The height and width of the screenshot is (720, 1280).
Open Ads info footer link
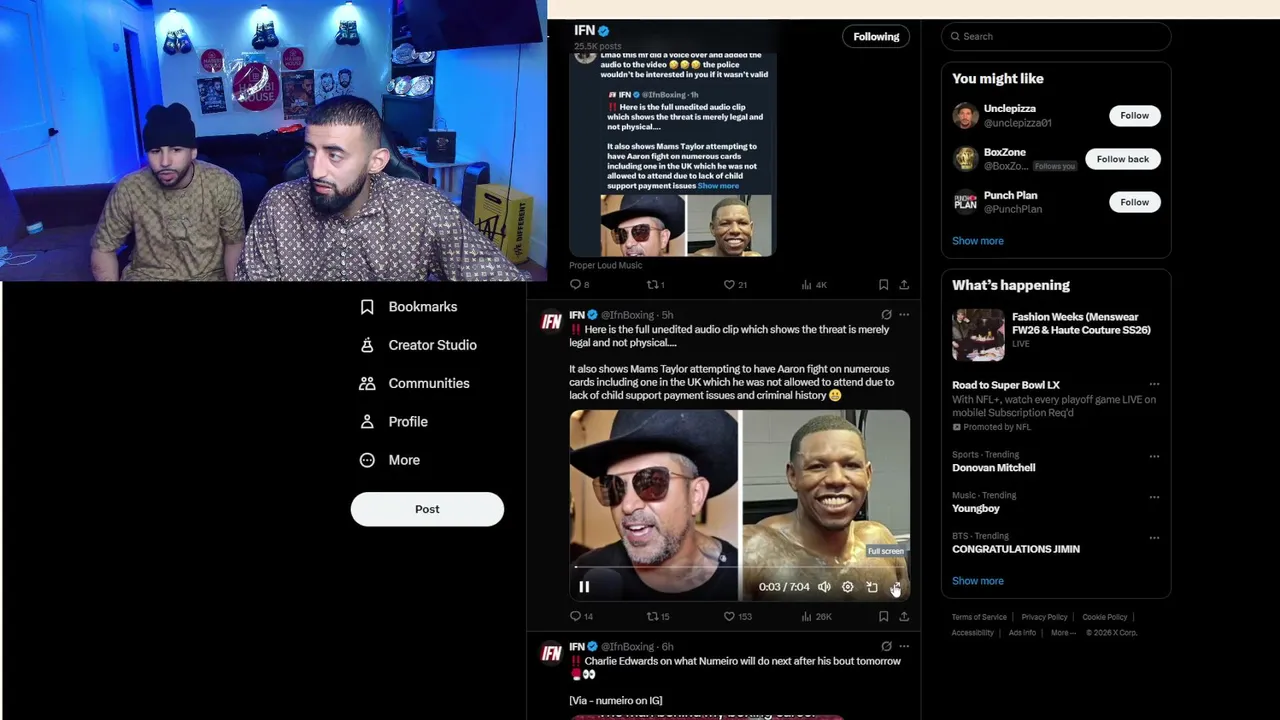coord(1022,633)
